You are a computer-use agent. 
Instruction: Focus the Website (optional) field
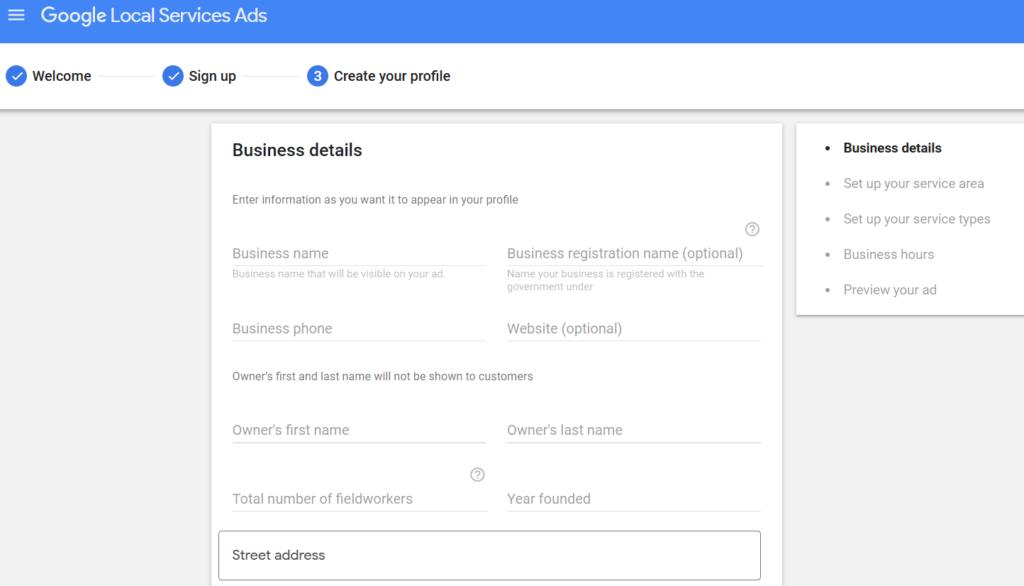click(633, 329)
